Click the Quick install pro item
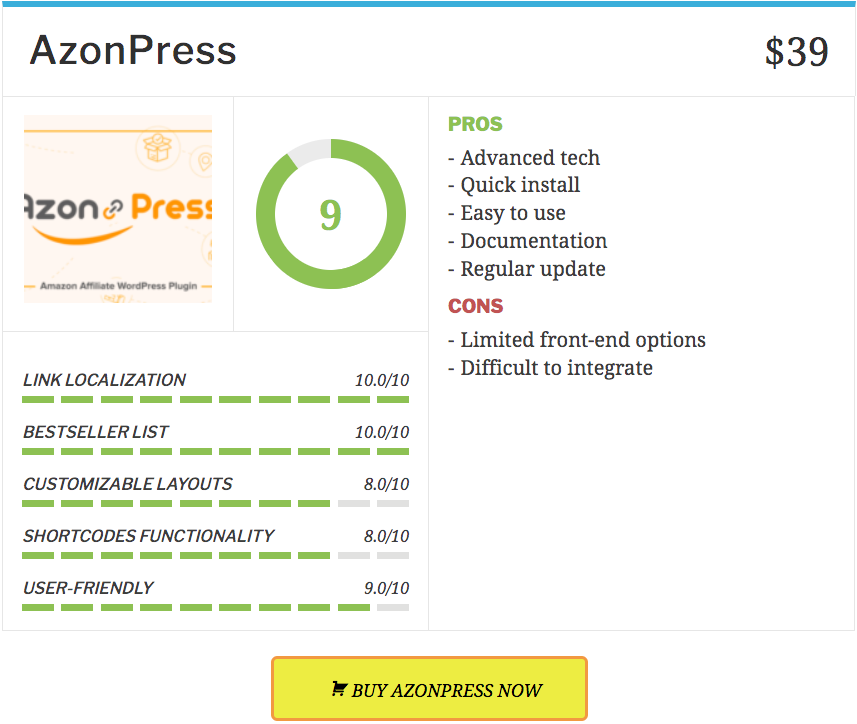Image resolution: width=857 pixels, height=724 pixels. [514, 185]
